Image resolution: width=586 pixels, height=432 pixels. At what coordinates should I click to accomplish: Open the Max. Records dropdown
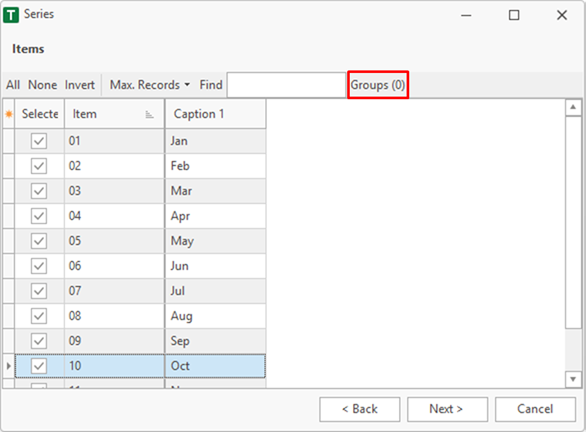pyautogui.click(x=149, y=85)
